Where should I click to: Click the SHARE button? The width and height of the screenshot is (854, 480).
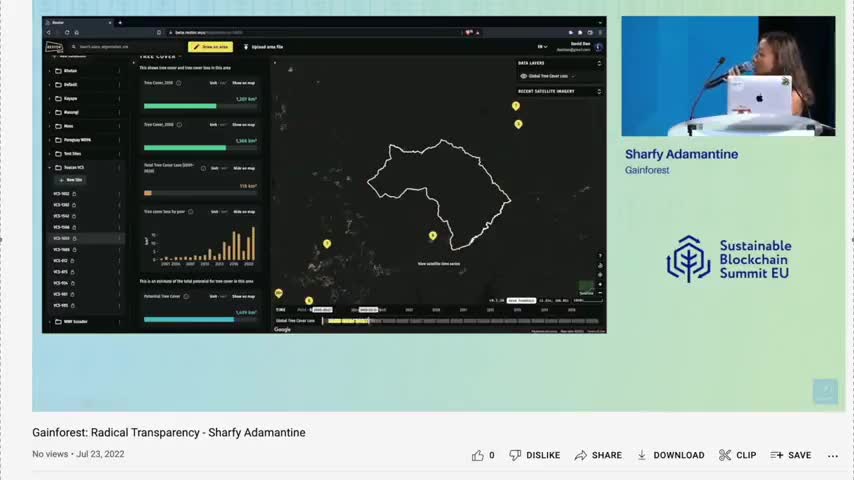pyautogui.click(x=599, y=455)
